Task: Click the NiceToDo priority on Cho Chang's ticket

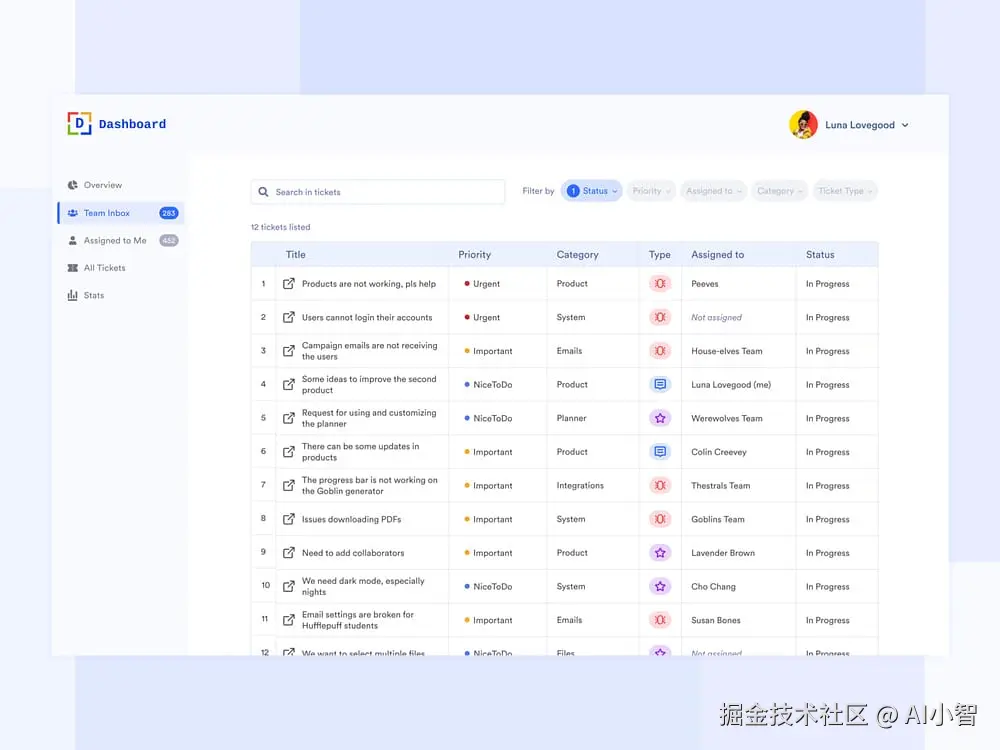Action: (x=488, y=586)
